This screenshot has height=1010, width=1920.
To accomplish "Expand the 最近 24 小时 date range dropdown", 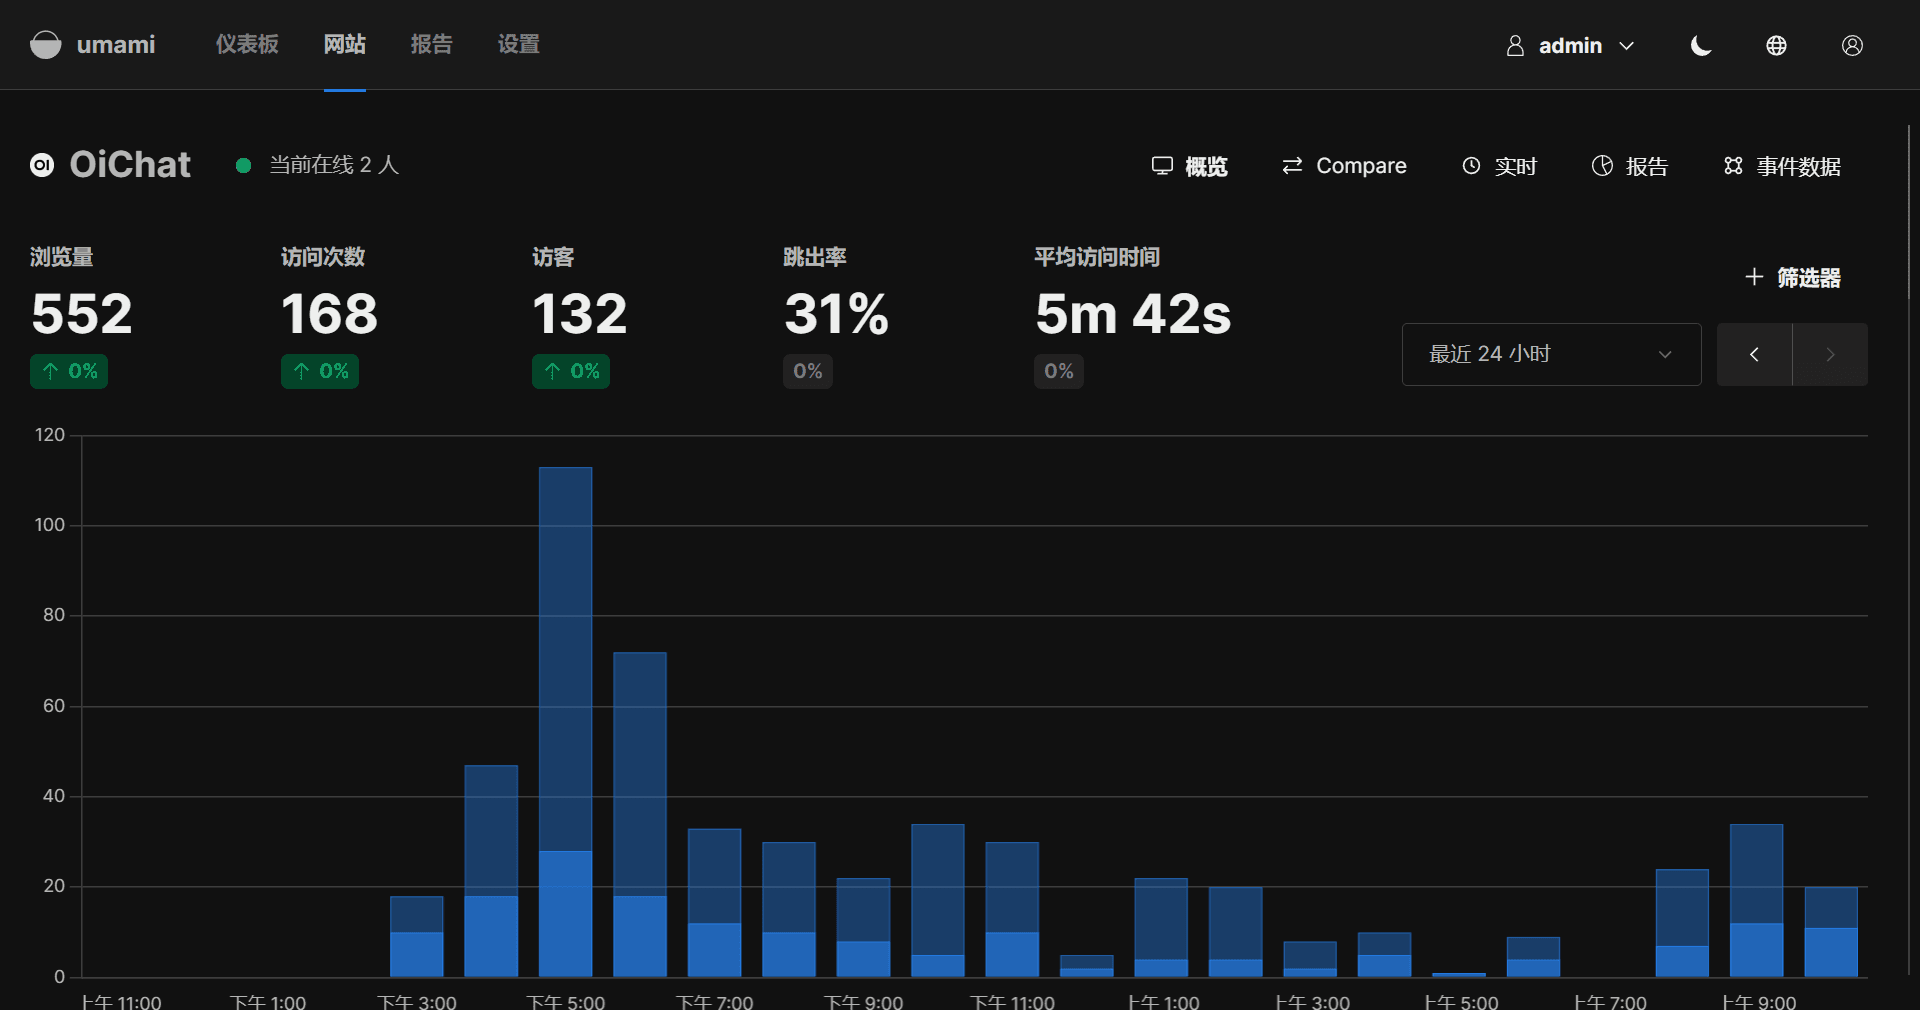I will (1551, 354).
